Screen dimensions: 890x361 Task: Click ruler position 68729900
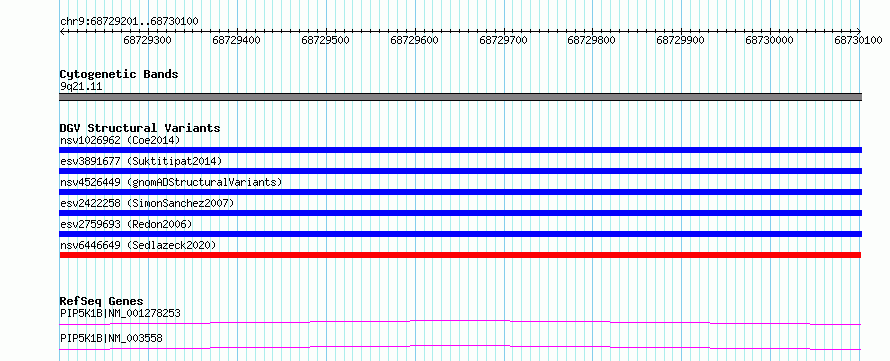tap(681, 40)
